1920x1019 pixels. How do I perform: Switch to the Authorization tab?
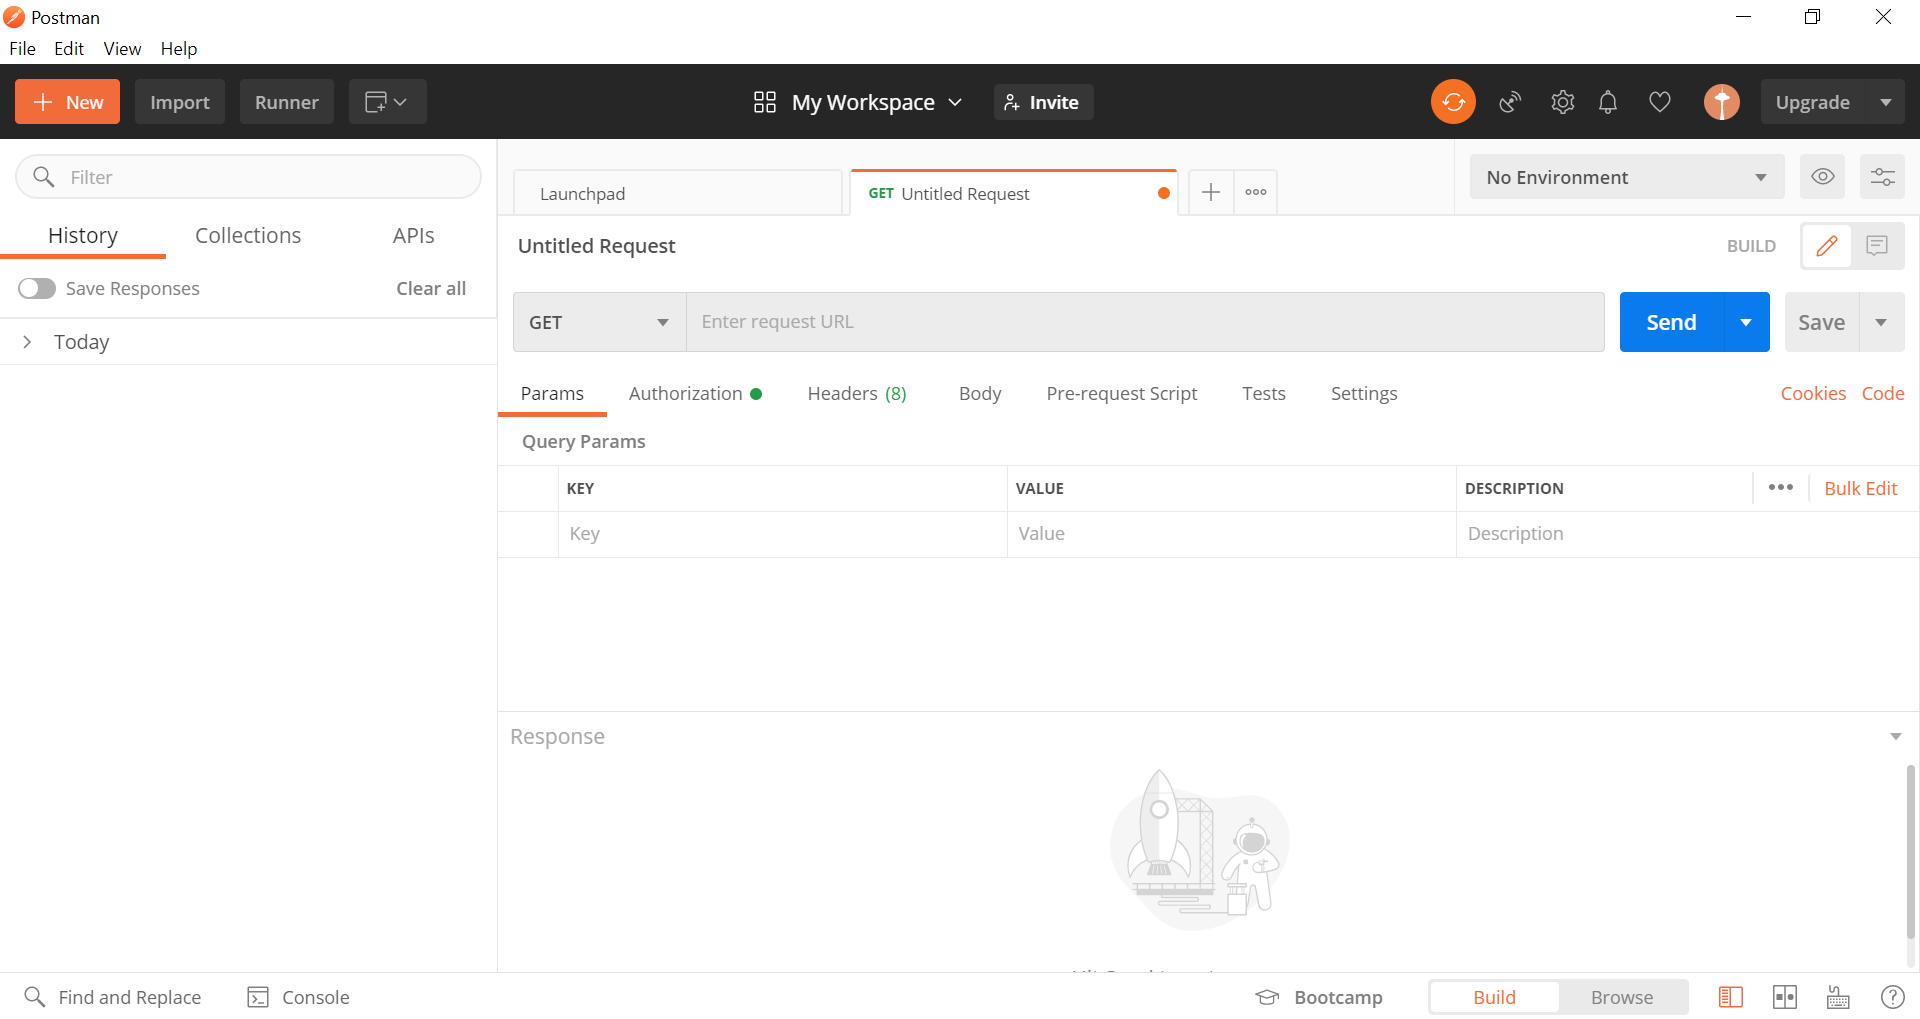tap(685, 393)
